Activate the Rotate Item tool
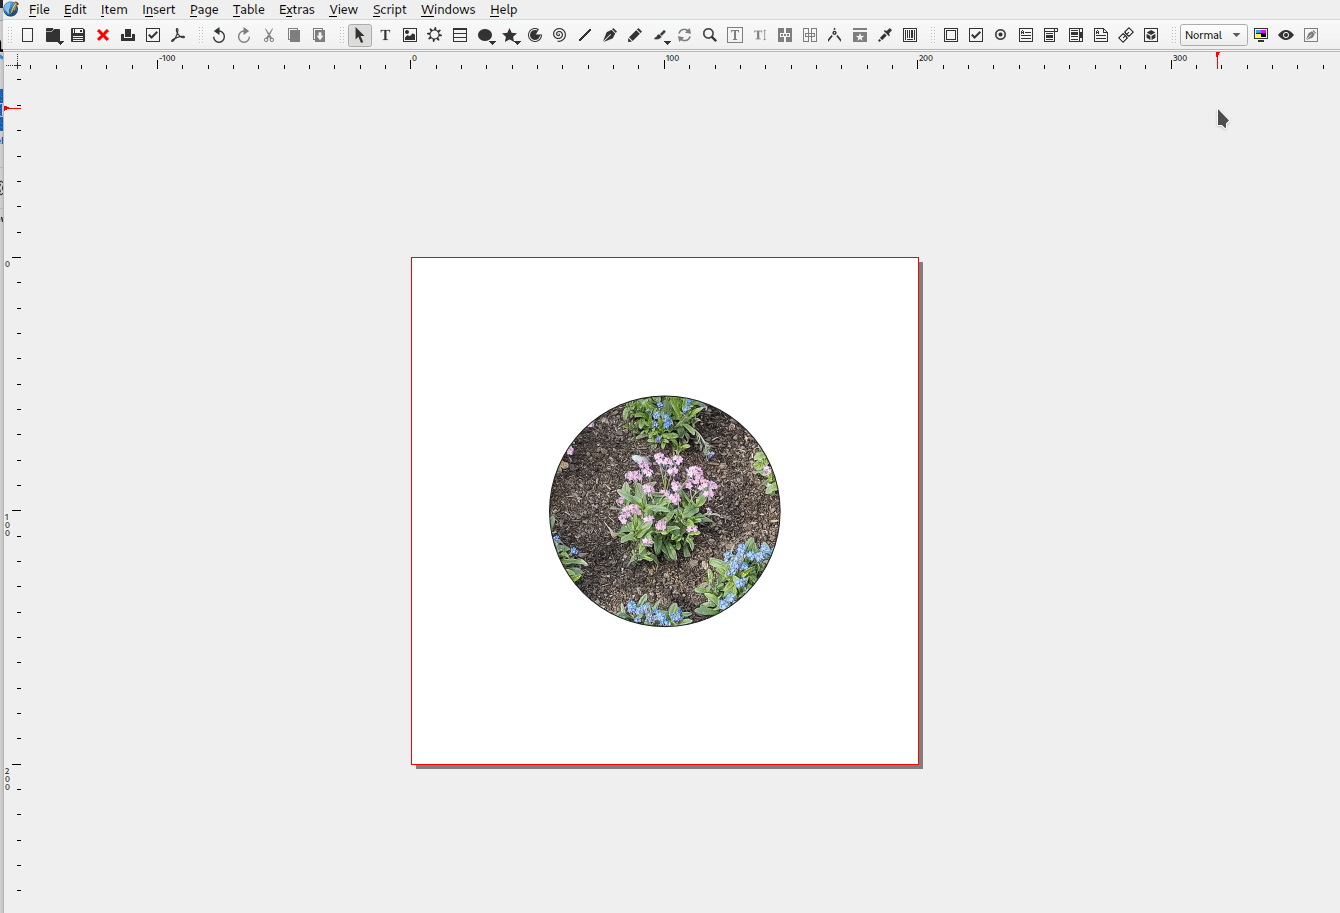1340x913 pixels. point(684,34)
